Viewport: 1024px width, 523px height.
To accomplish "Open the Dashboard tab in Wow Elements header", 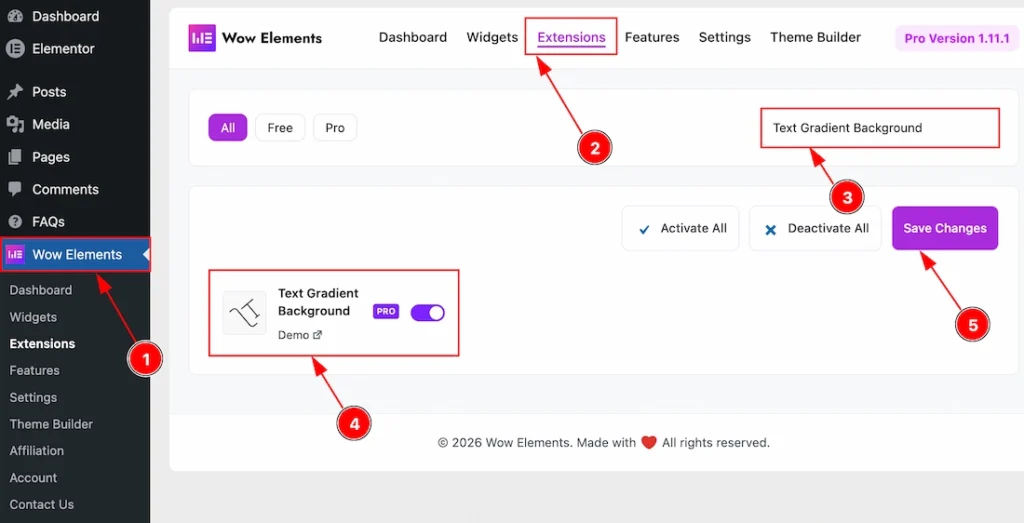I will coord(413,37).
